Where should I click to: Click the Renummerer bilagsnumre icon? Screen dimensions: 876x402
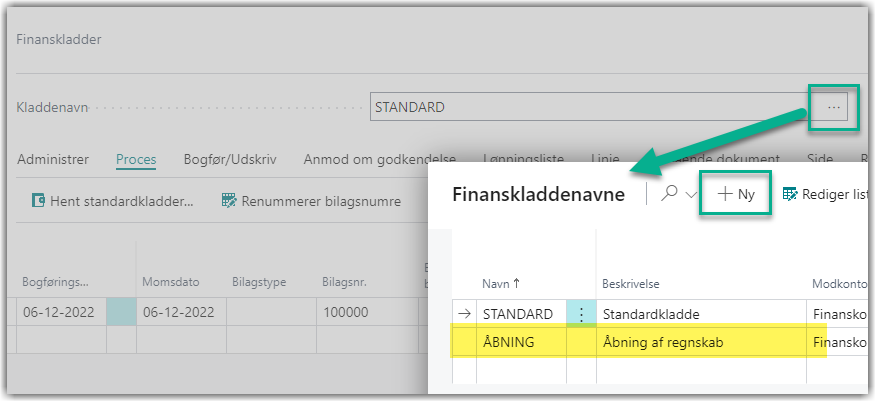(229, 201)
